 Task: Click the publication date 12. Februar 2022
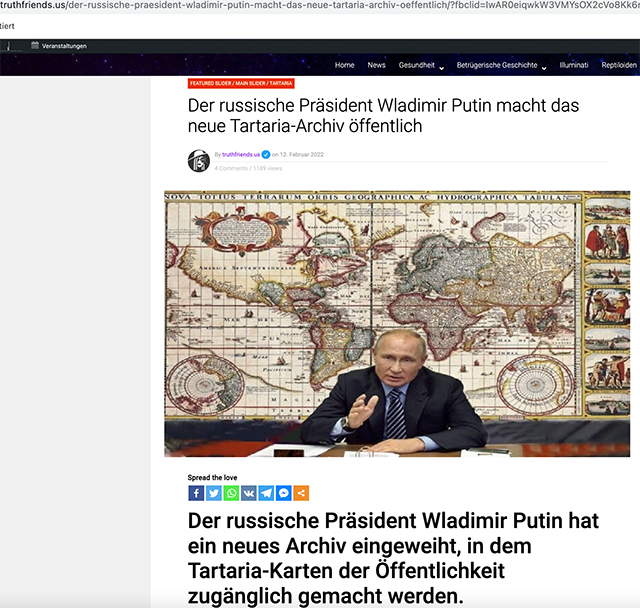coord(302,154)
